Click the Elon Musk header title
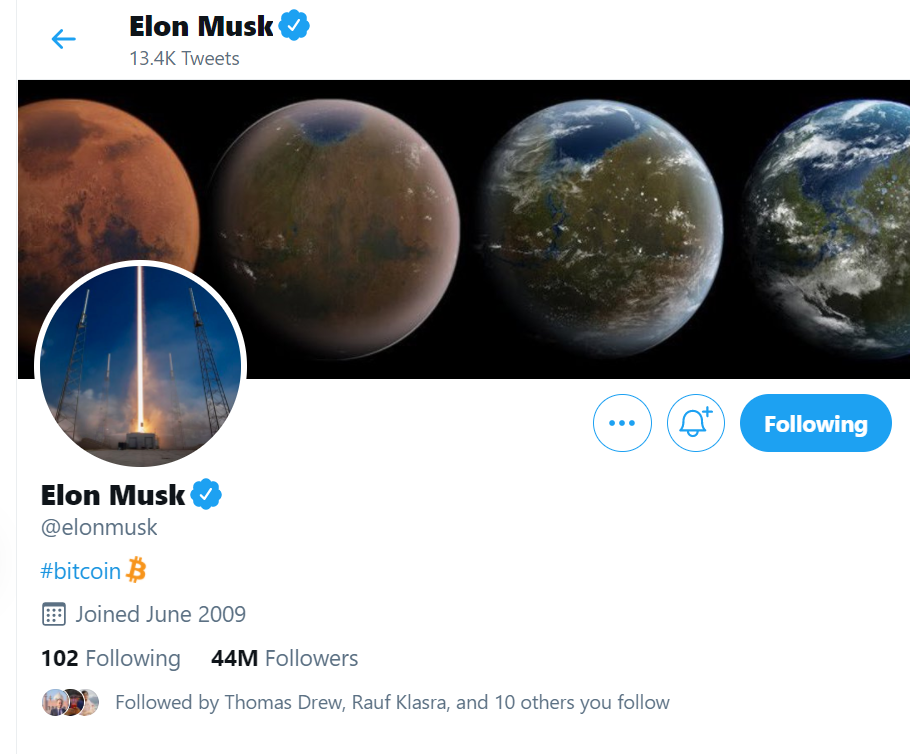This screenshot has width=910, height=754. click(201, 26)
